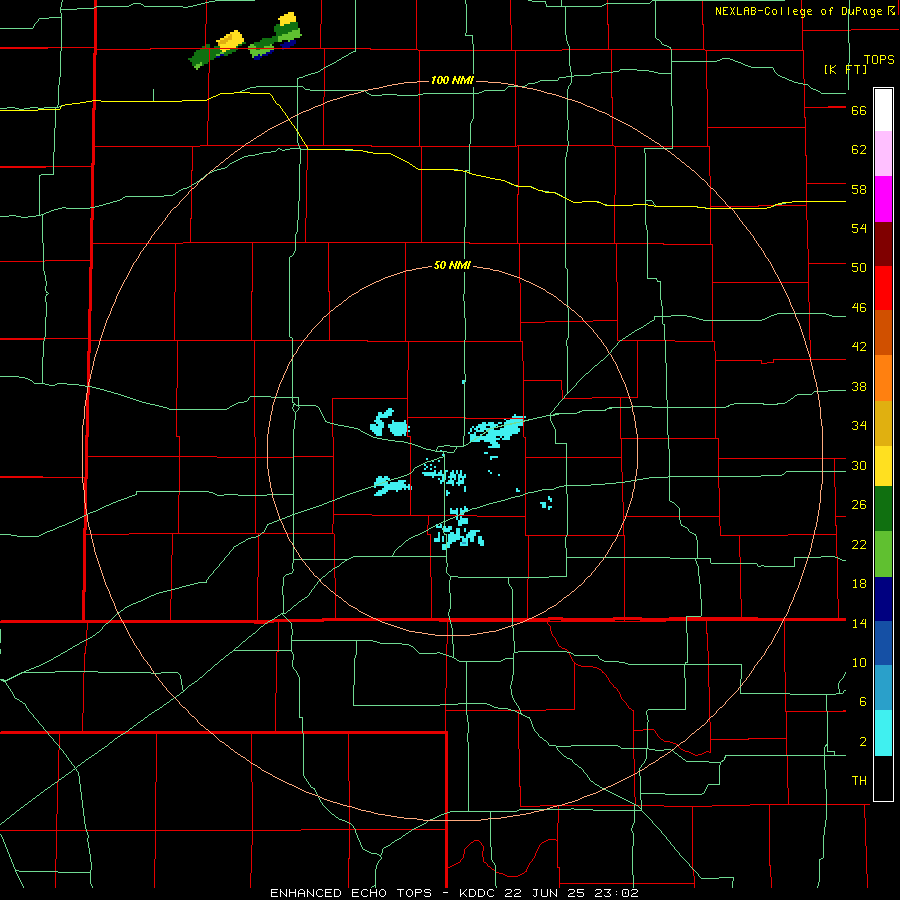Screen dimensions: 900x900
Task: Click the dark red swatch between 54 and 50
Action: pos(883,244)
